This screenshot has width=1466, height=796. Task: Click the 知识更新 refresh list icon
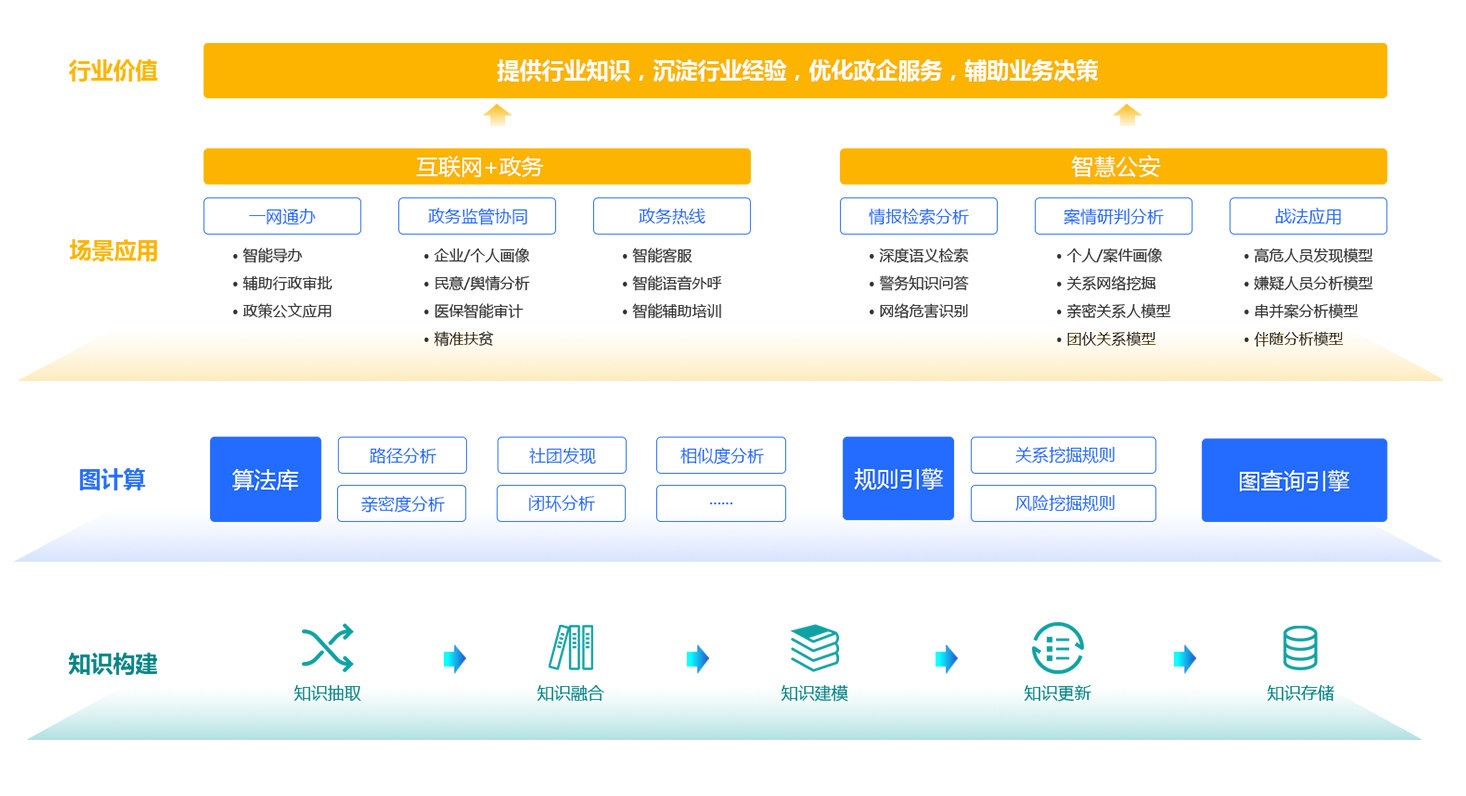click(1057, 648)
